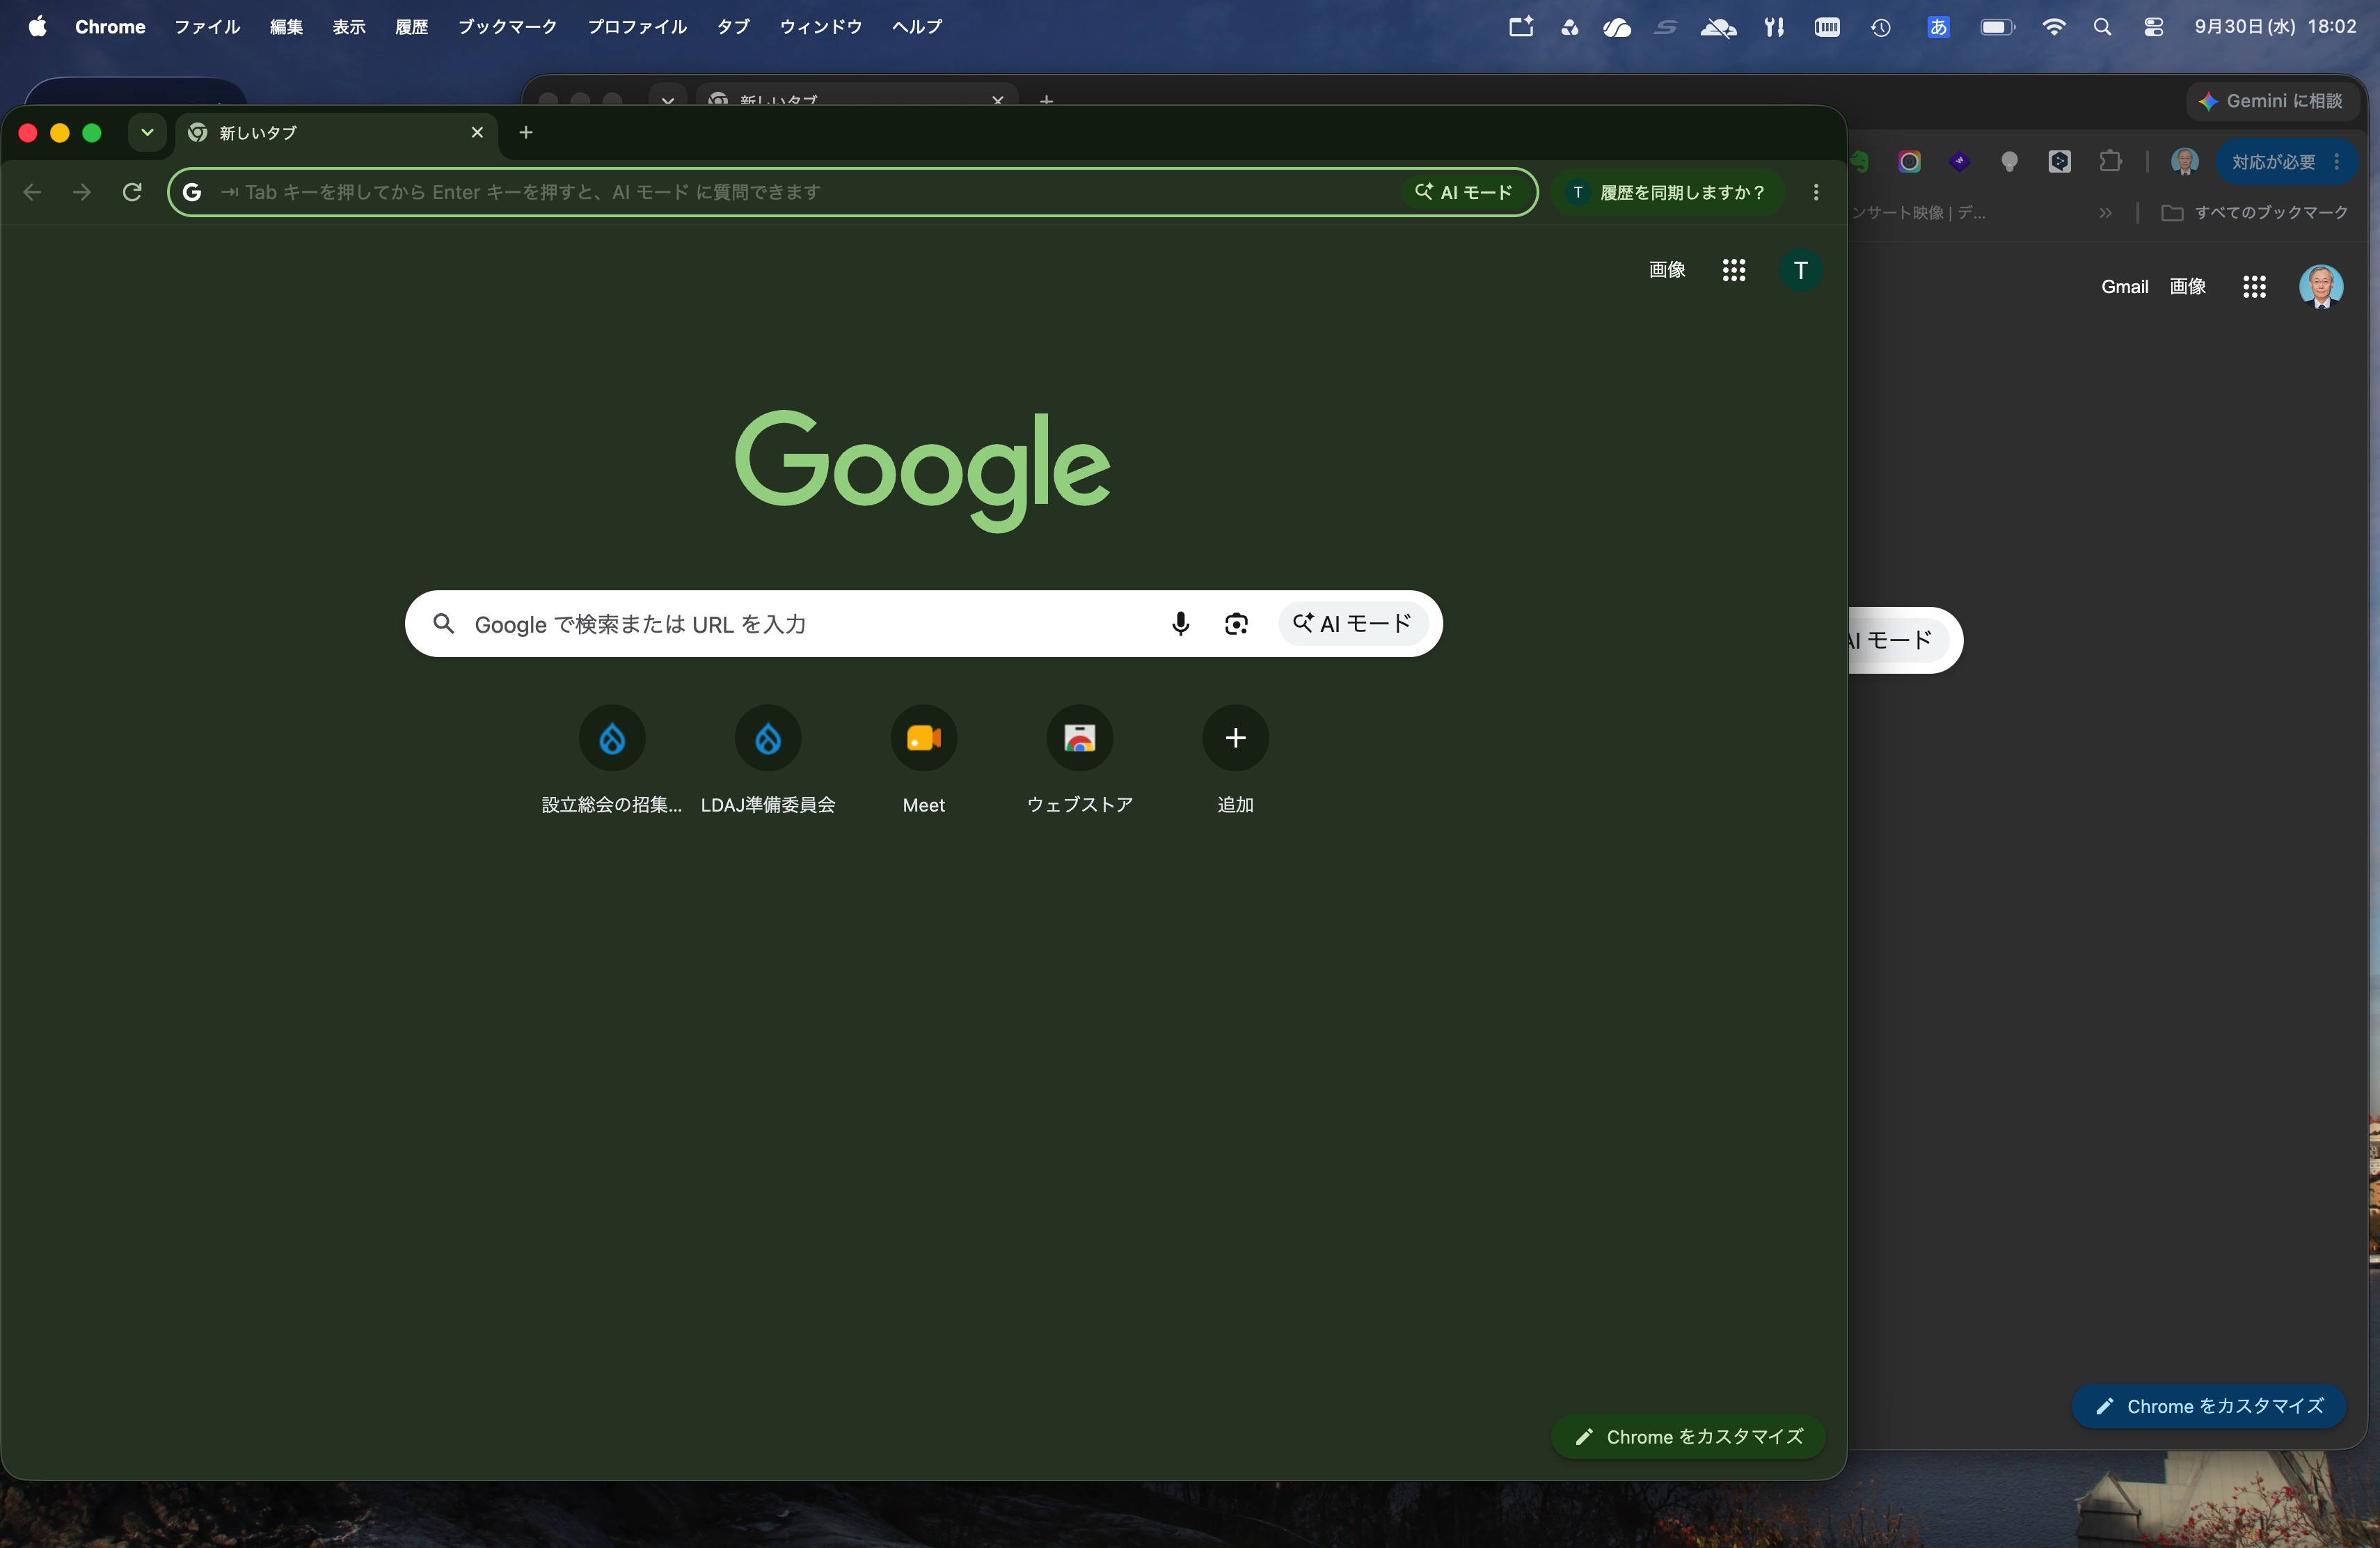
Task: Select the 新しいタブ tab in the front window
Action: tap(336, 133)
